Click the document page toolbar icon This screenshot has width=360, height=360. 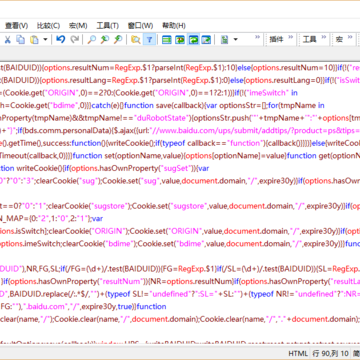[x=225, y=40]
